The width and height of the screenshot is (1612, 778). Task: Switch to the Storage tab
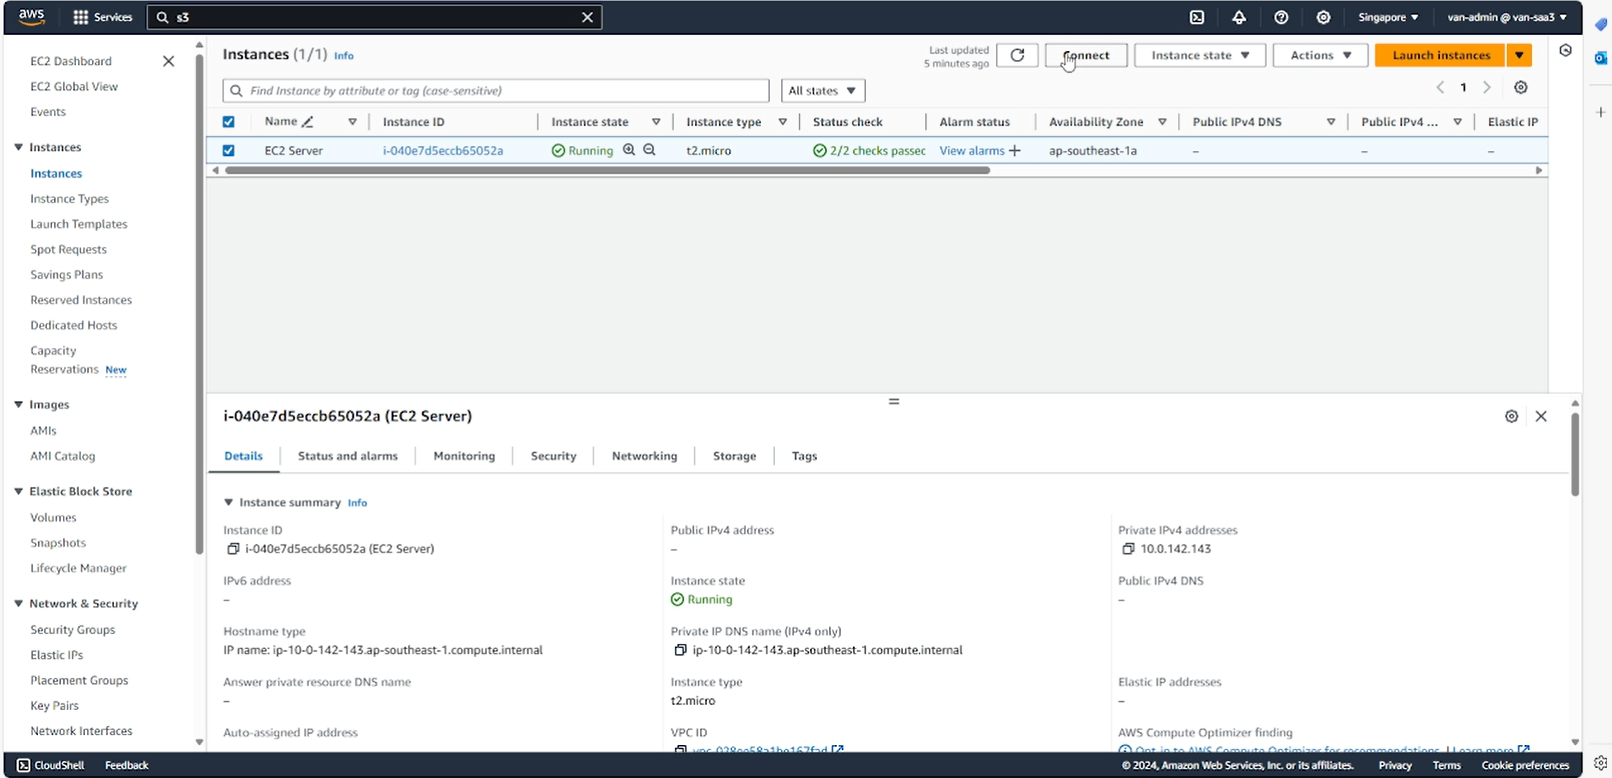[734, 456]
